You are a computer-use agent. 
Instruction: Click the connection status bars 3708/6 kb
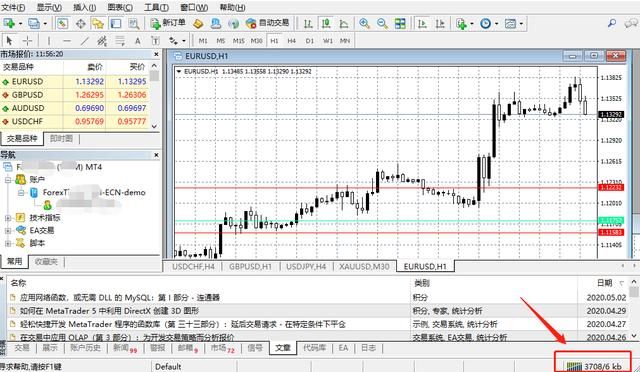(593, 366)
